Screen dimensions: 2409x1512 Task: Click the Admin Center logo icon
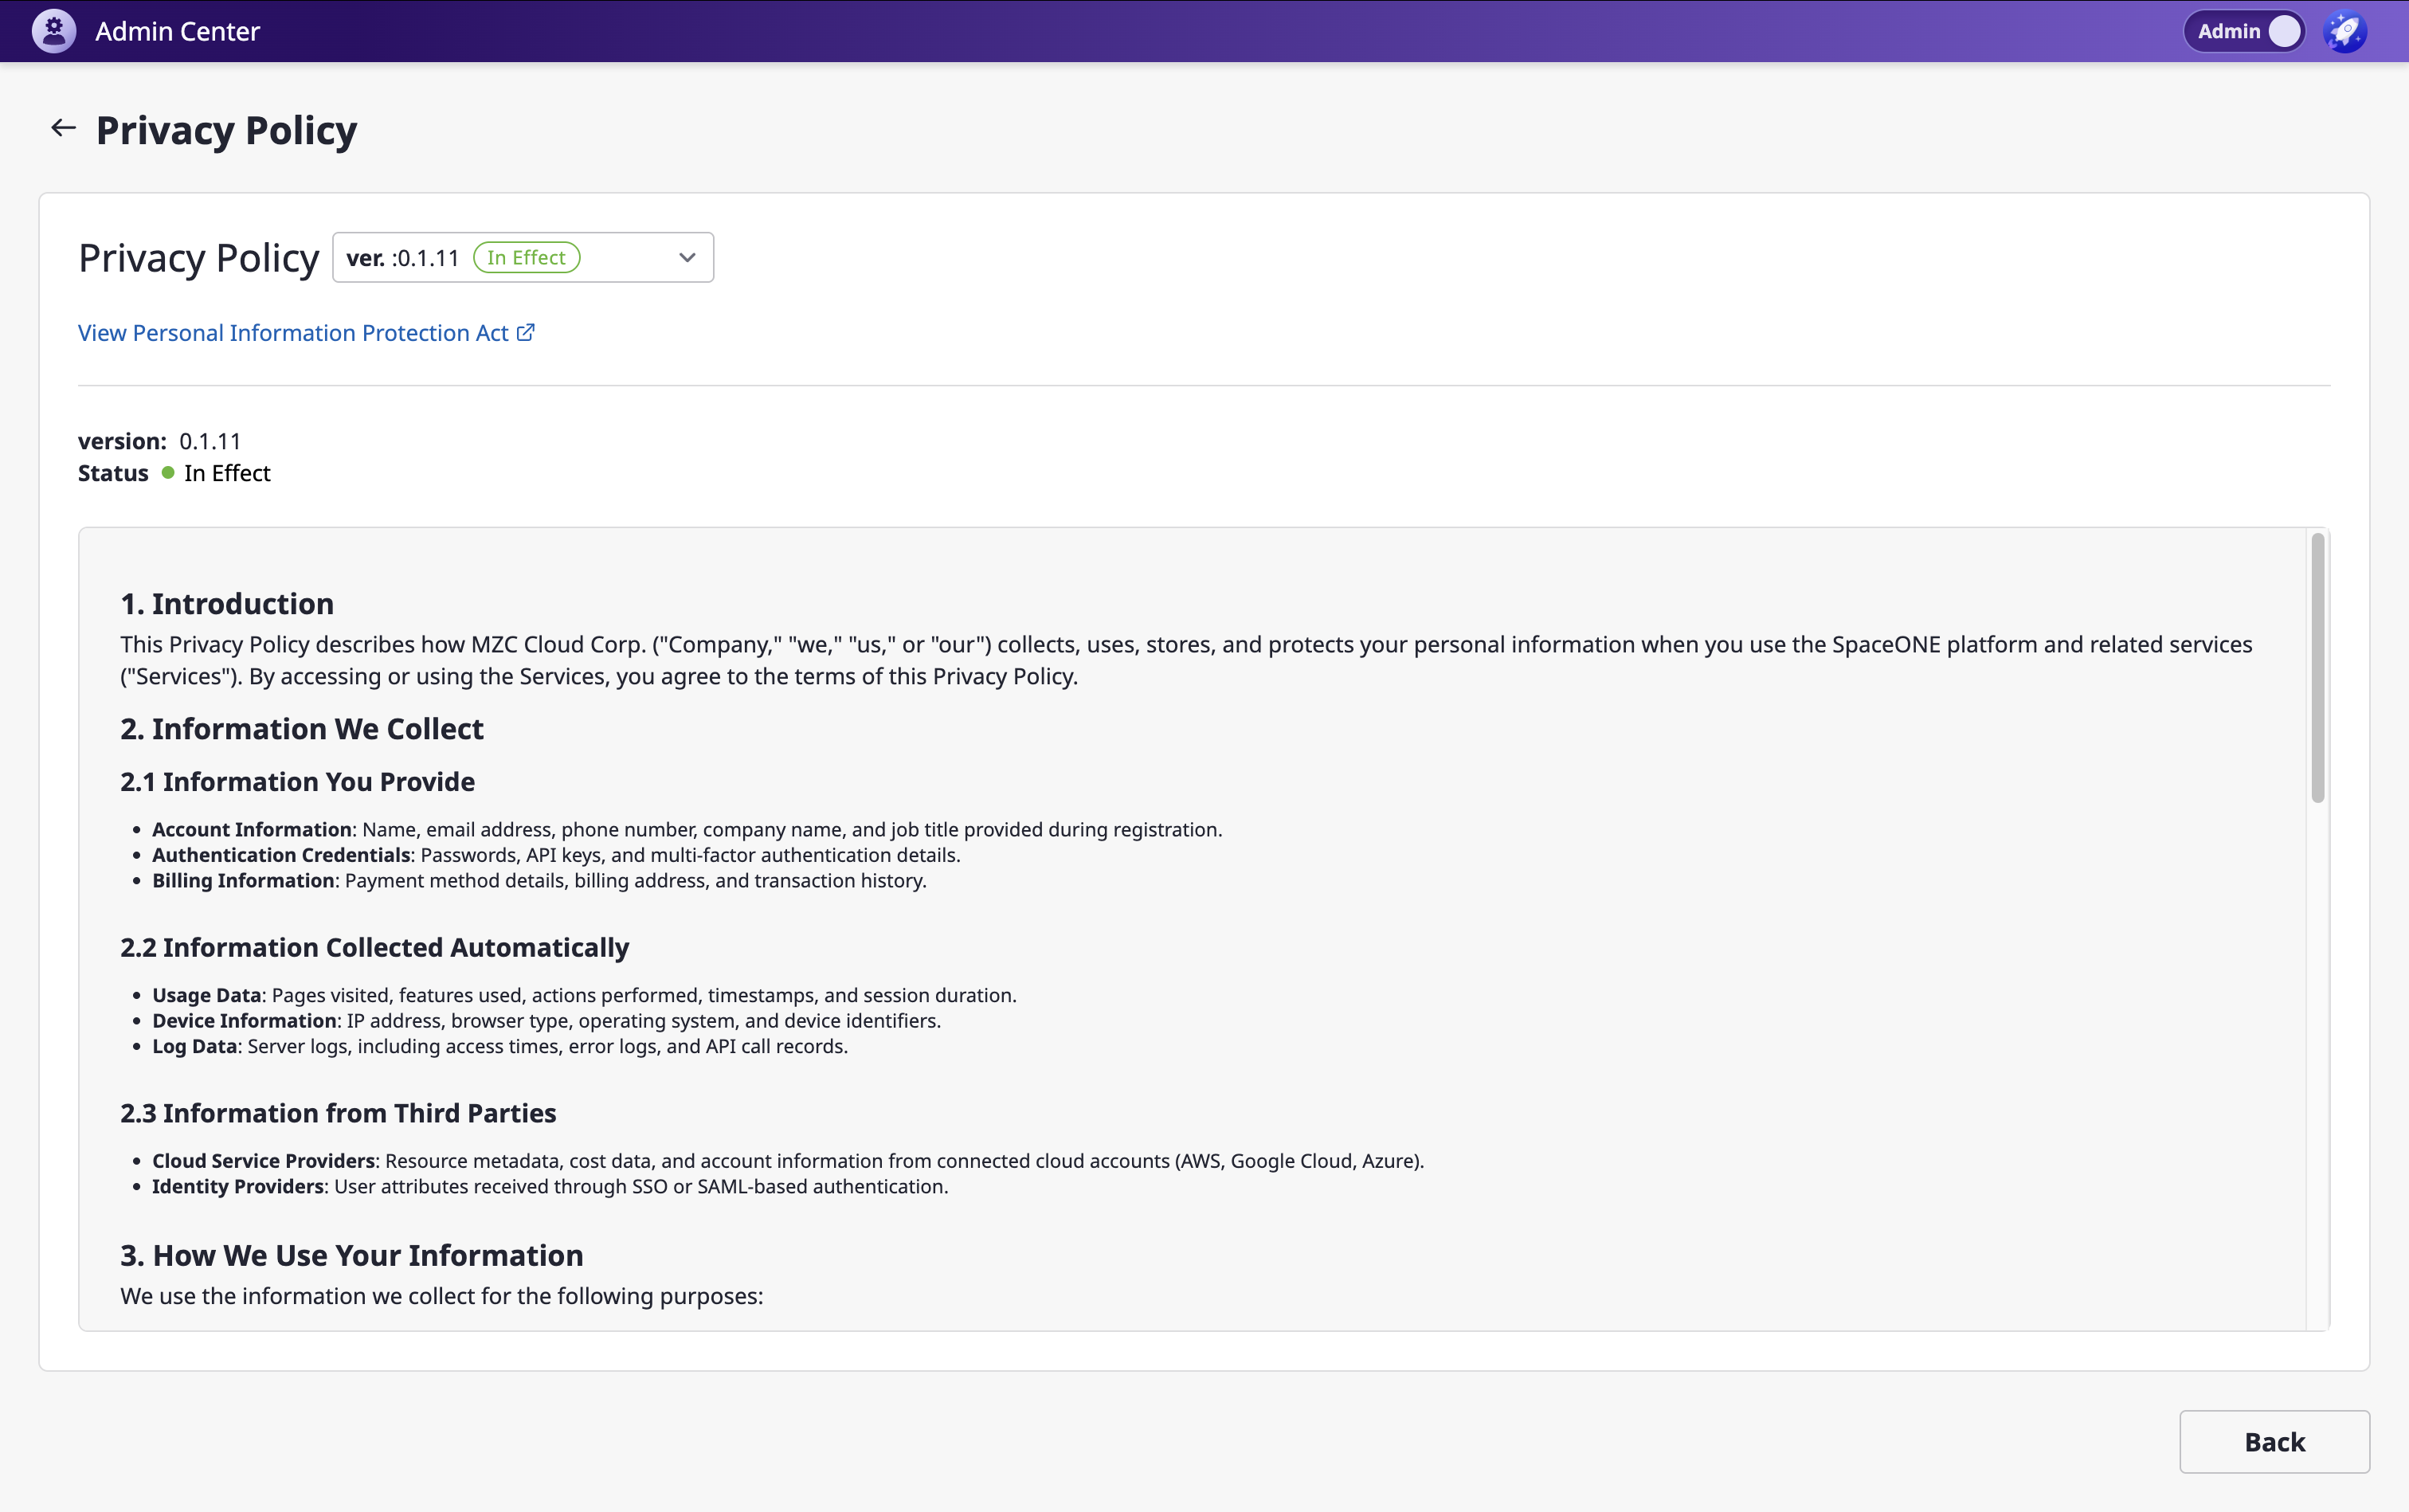[x=53, y=31]
